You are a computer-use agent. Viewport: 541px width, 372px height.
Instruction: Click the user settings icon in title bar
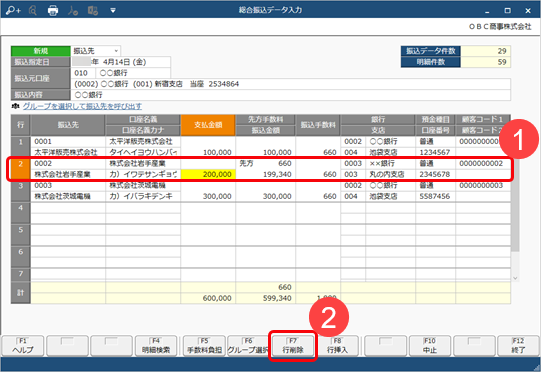tap(73, 11)
